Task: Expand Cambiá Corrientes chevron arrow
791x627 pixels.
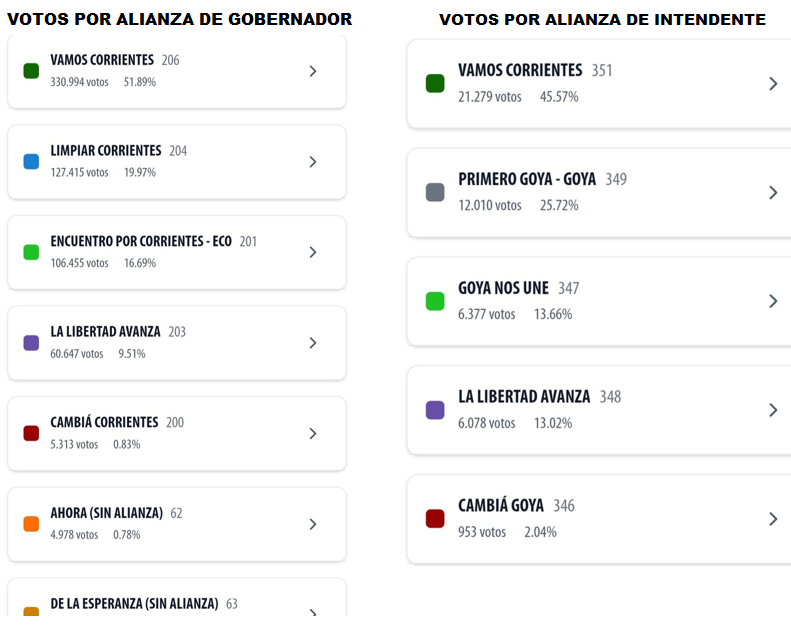Action: point(313,434)
